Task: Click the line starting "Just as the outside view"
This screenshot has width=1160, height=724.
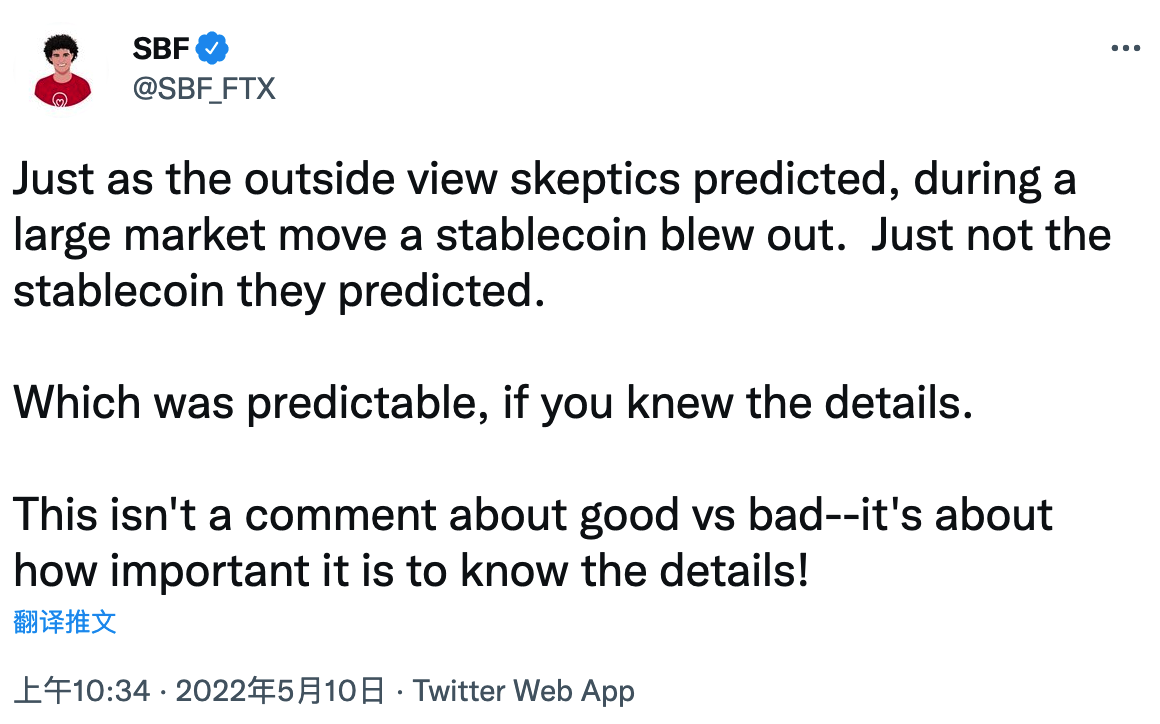Action: point(544,180)
